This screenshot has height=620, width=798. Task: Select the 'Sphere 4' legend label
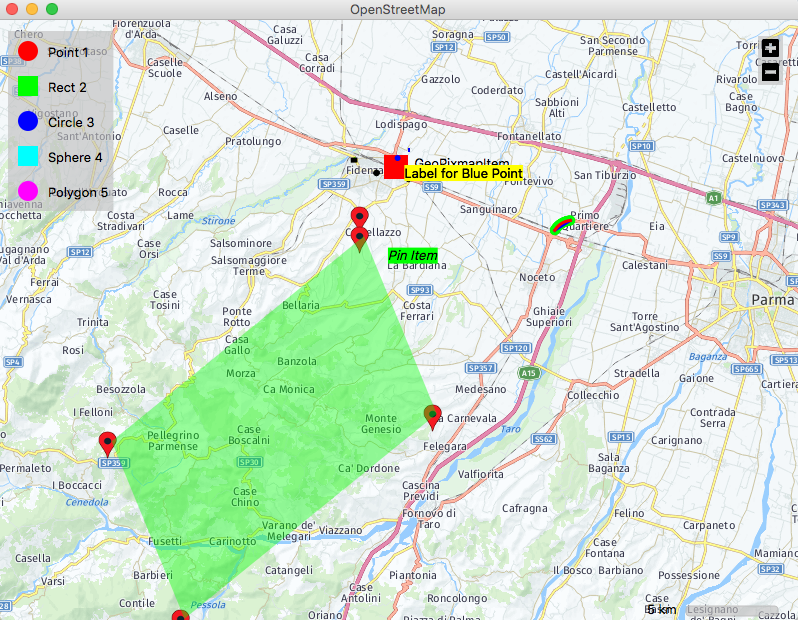[75, 158]
